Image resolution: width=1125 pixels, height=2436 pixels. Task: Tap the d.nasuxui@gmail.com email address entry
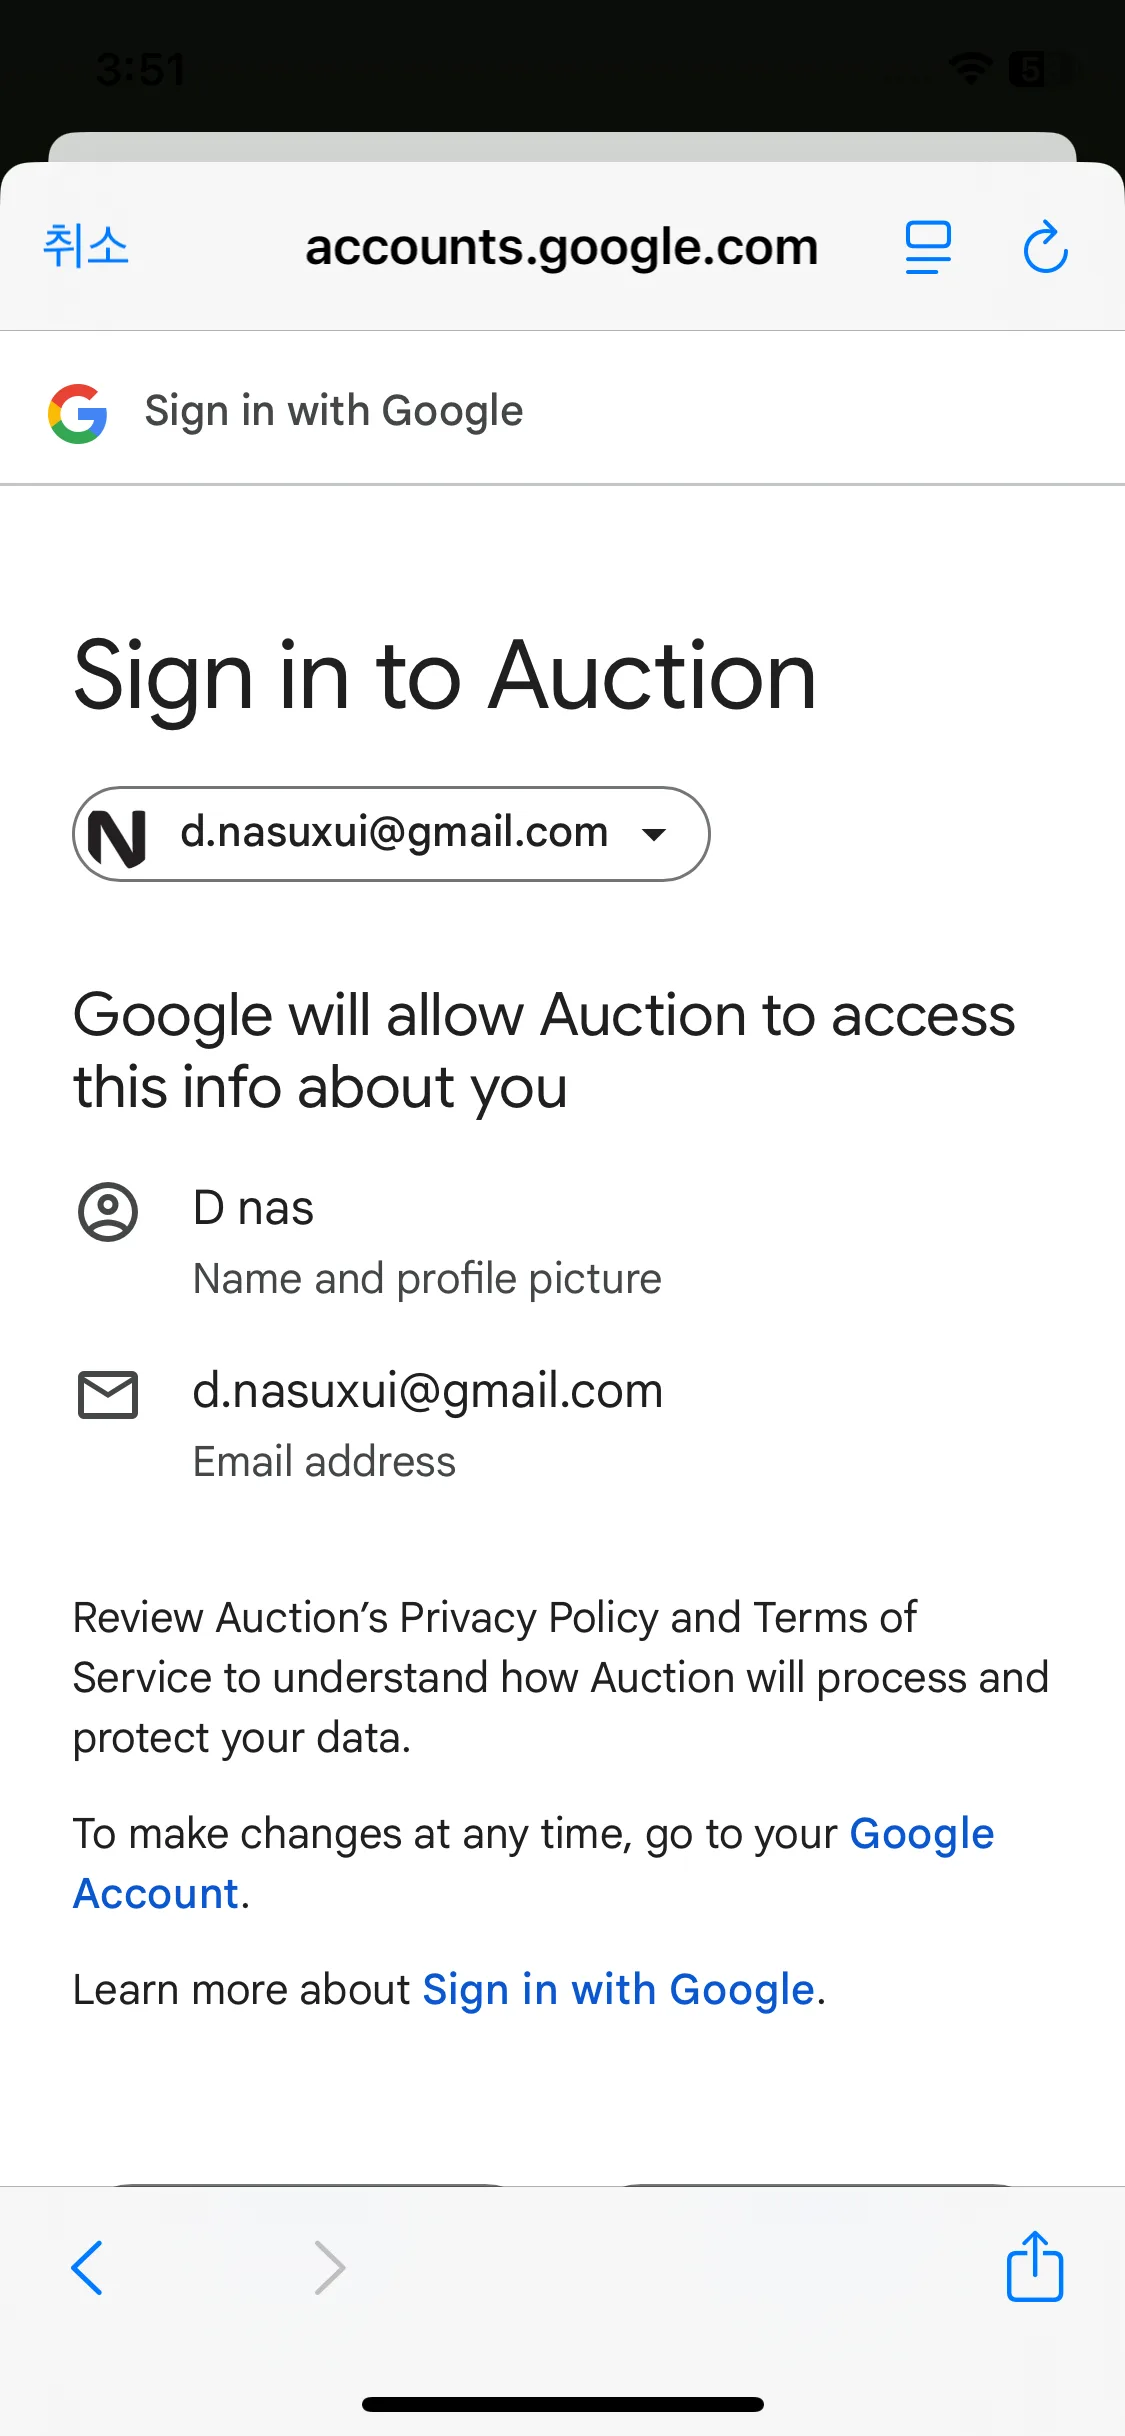(427, 1391)
